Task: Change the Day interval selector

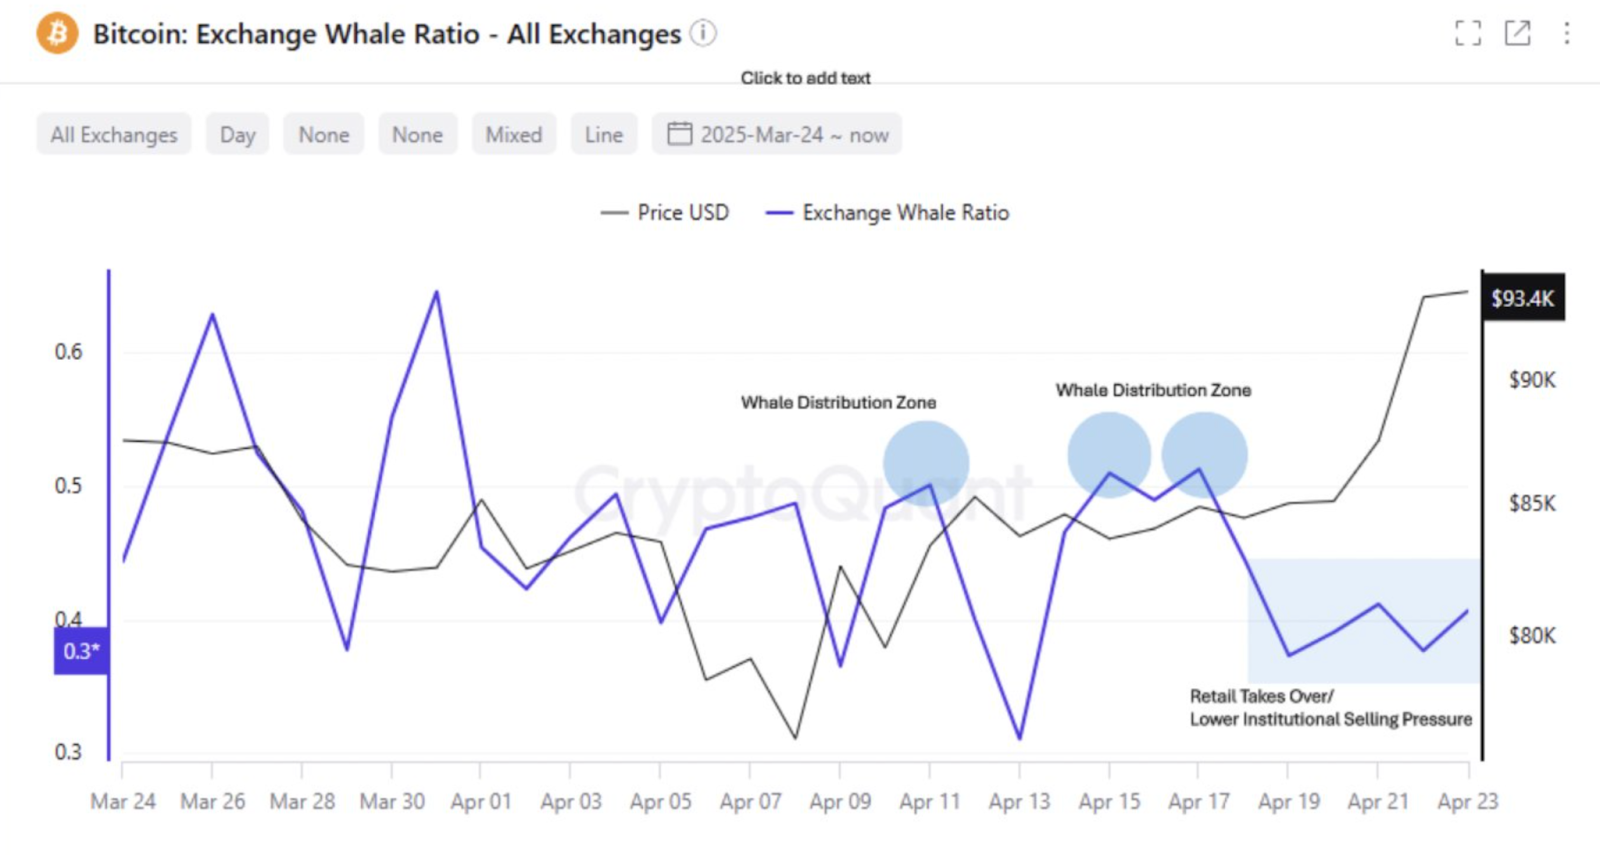Action: click(x=238, y=134)
